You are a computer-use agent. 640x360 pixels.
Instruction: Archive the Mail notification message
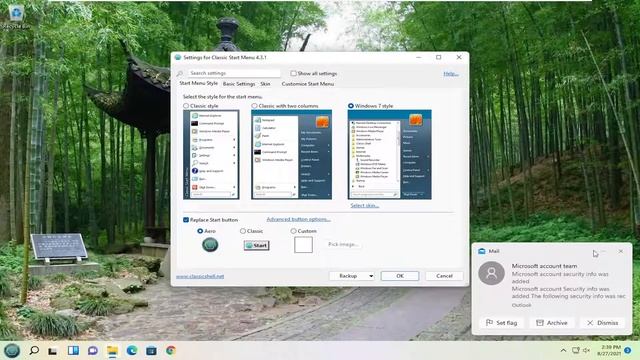[552, 322]
